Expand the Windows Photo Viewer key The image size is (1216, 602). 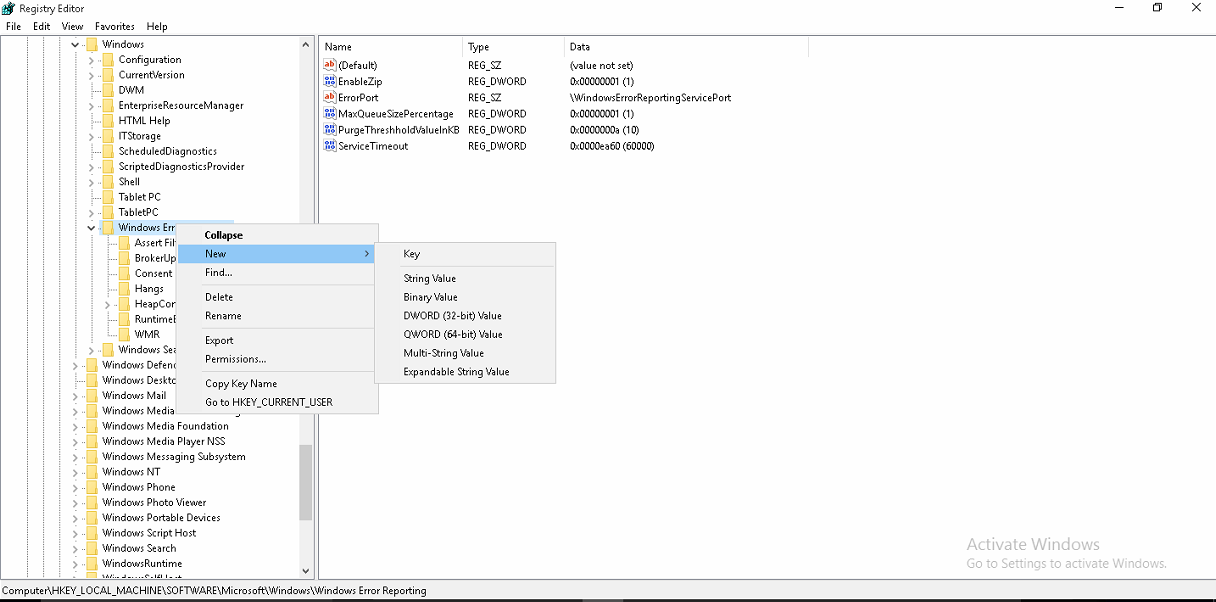tap(75, 502)
